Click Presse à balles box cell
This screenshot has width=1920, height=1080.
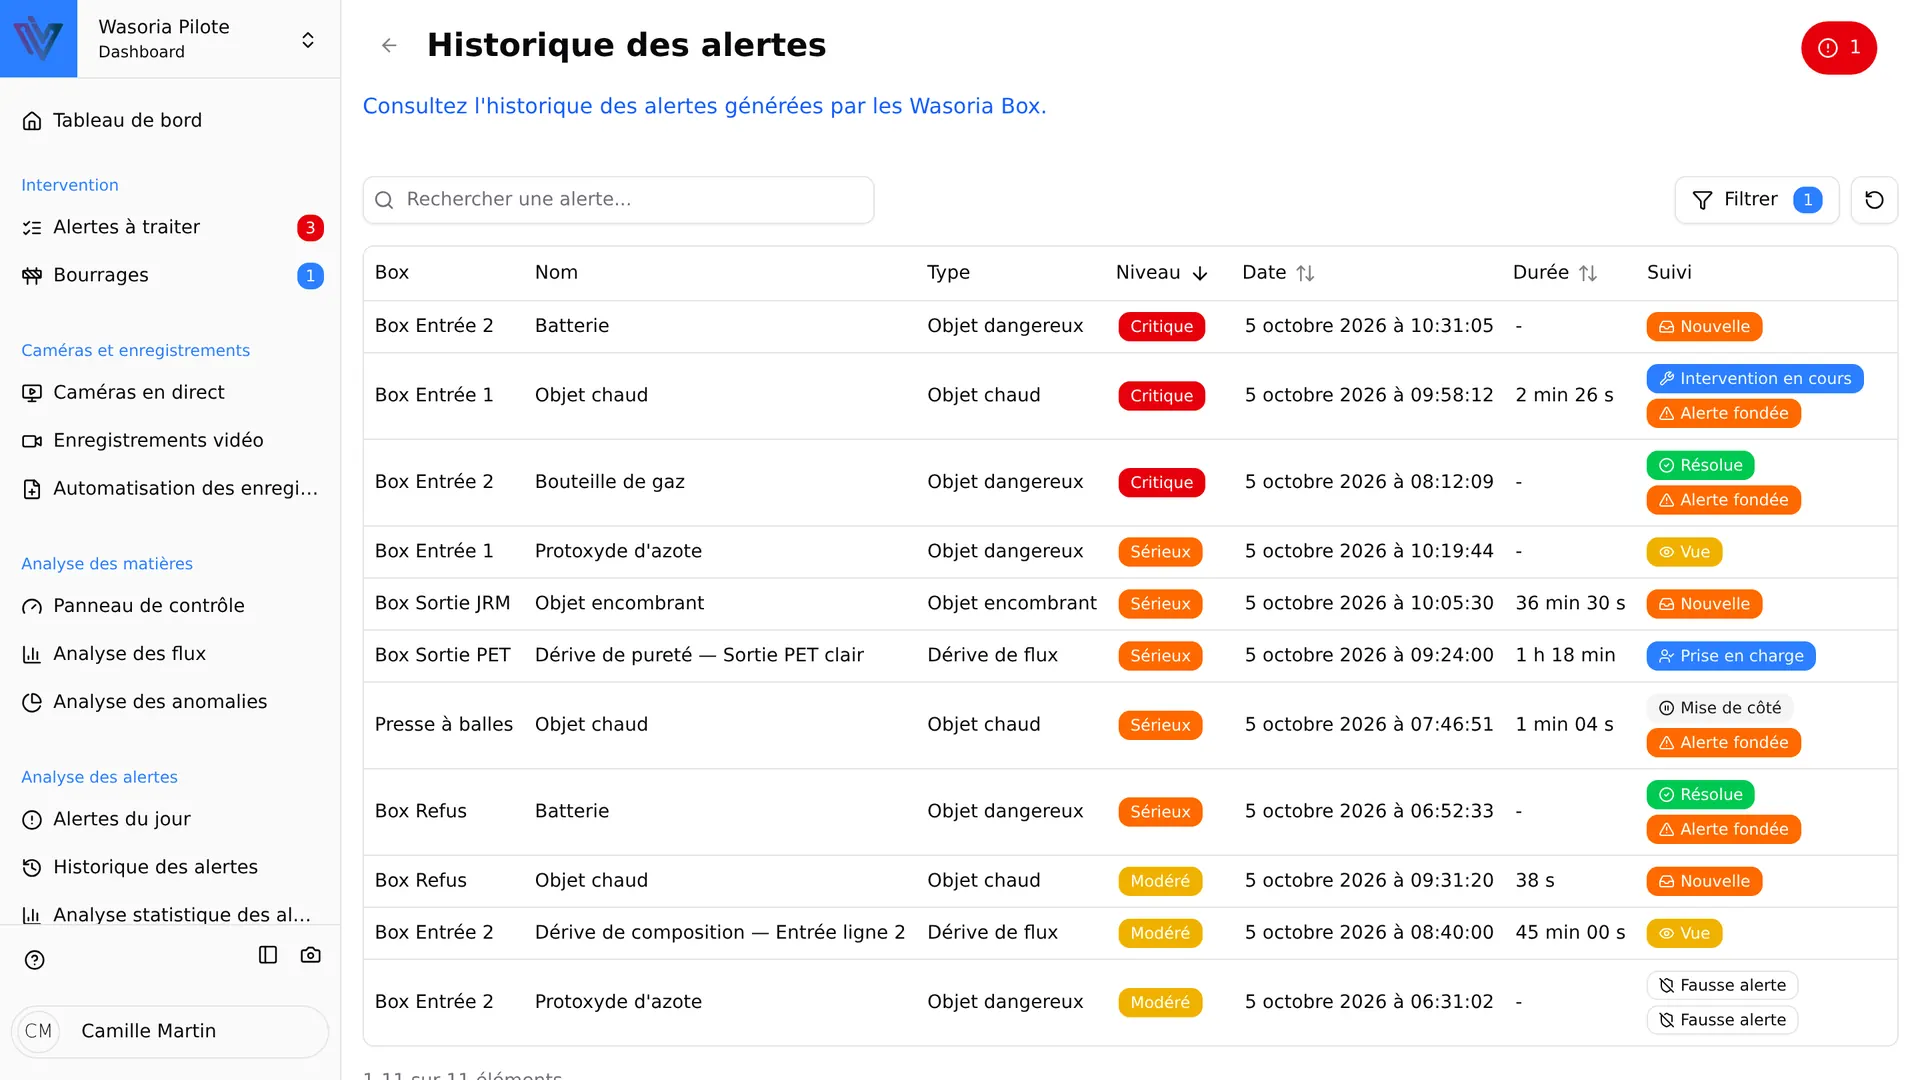pos(444,725)
